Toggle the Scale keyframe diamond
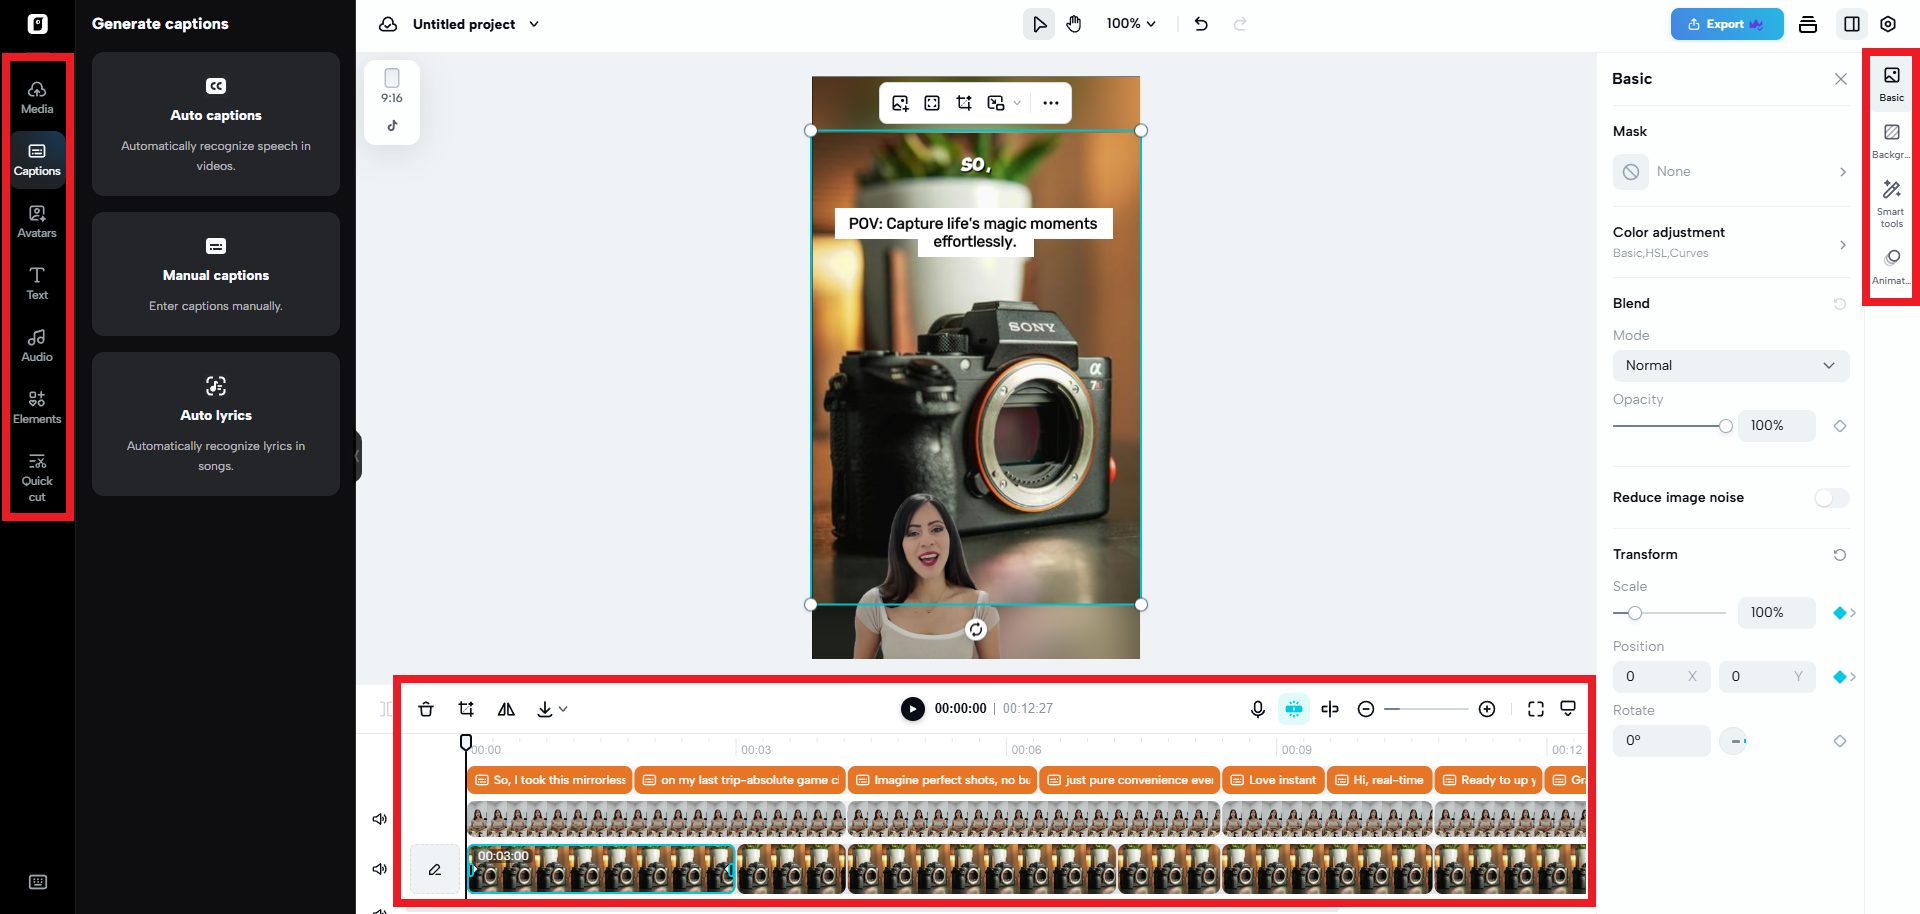1920x914 pixels. [x=1840, y=613]
